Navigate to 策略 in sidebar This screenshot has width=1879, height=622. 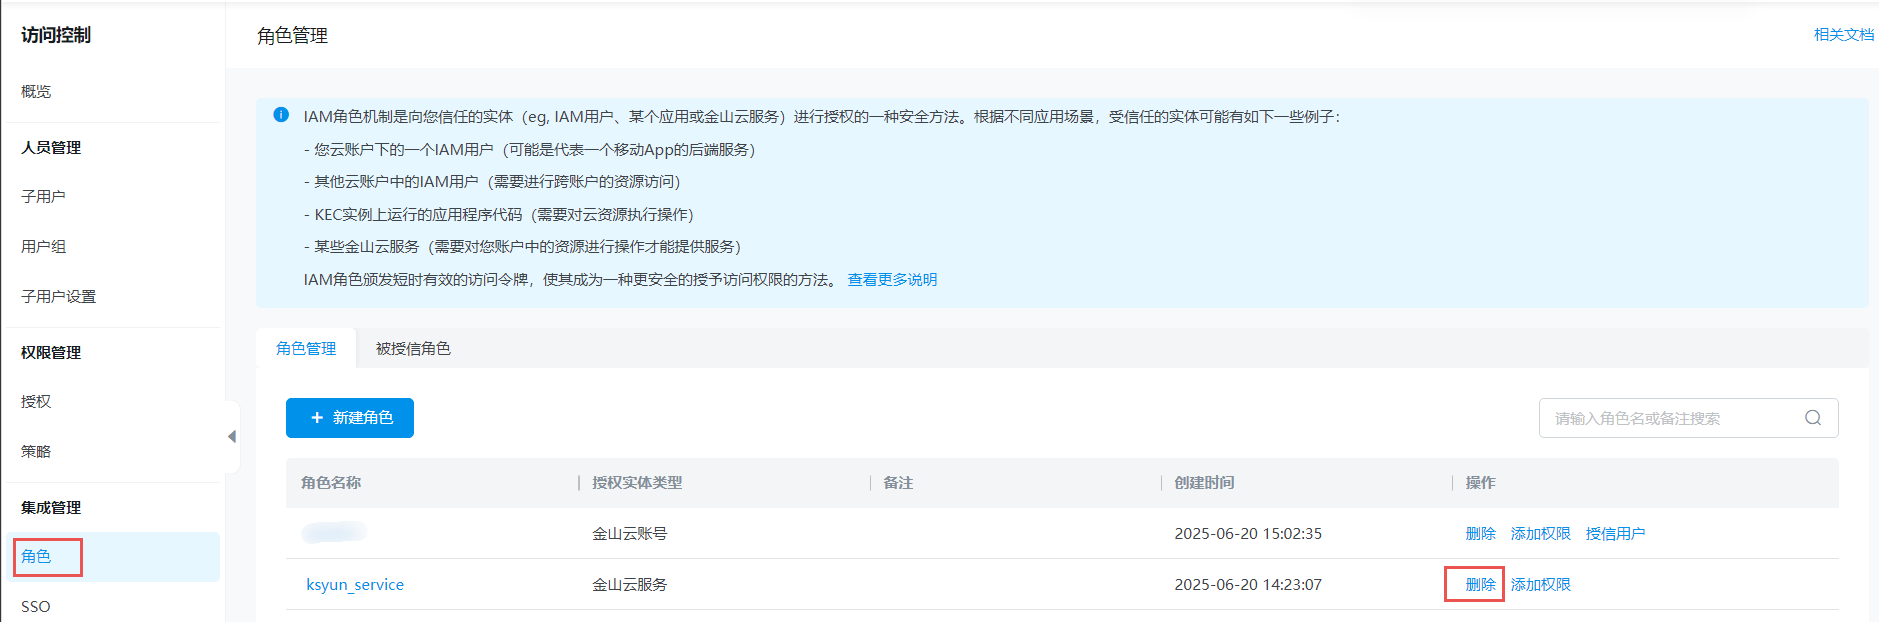(36, 452)
